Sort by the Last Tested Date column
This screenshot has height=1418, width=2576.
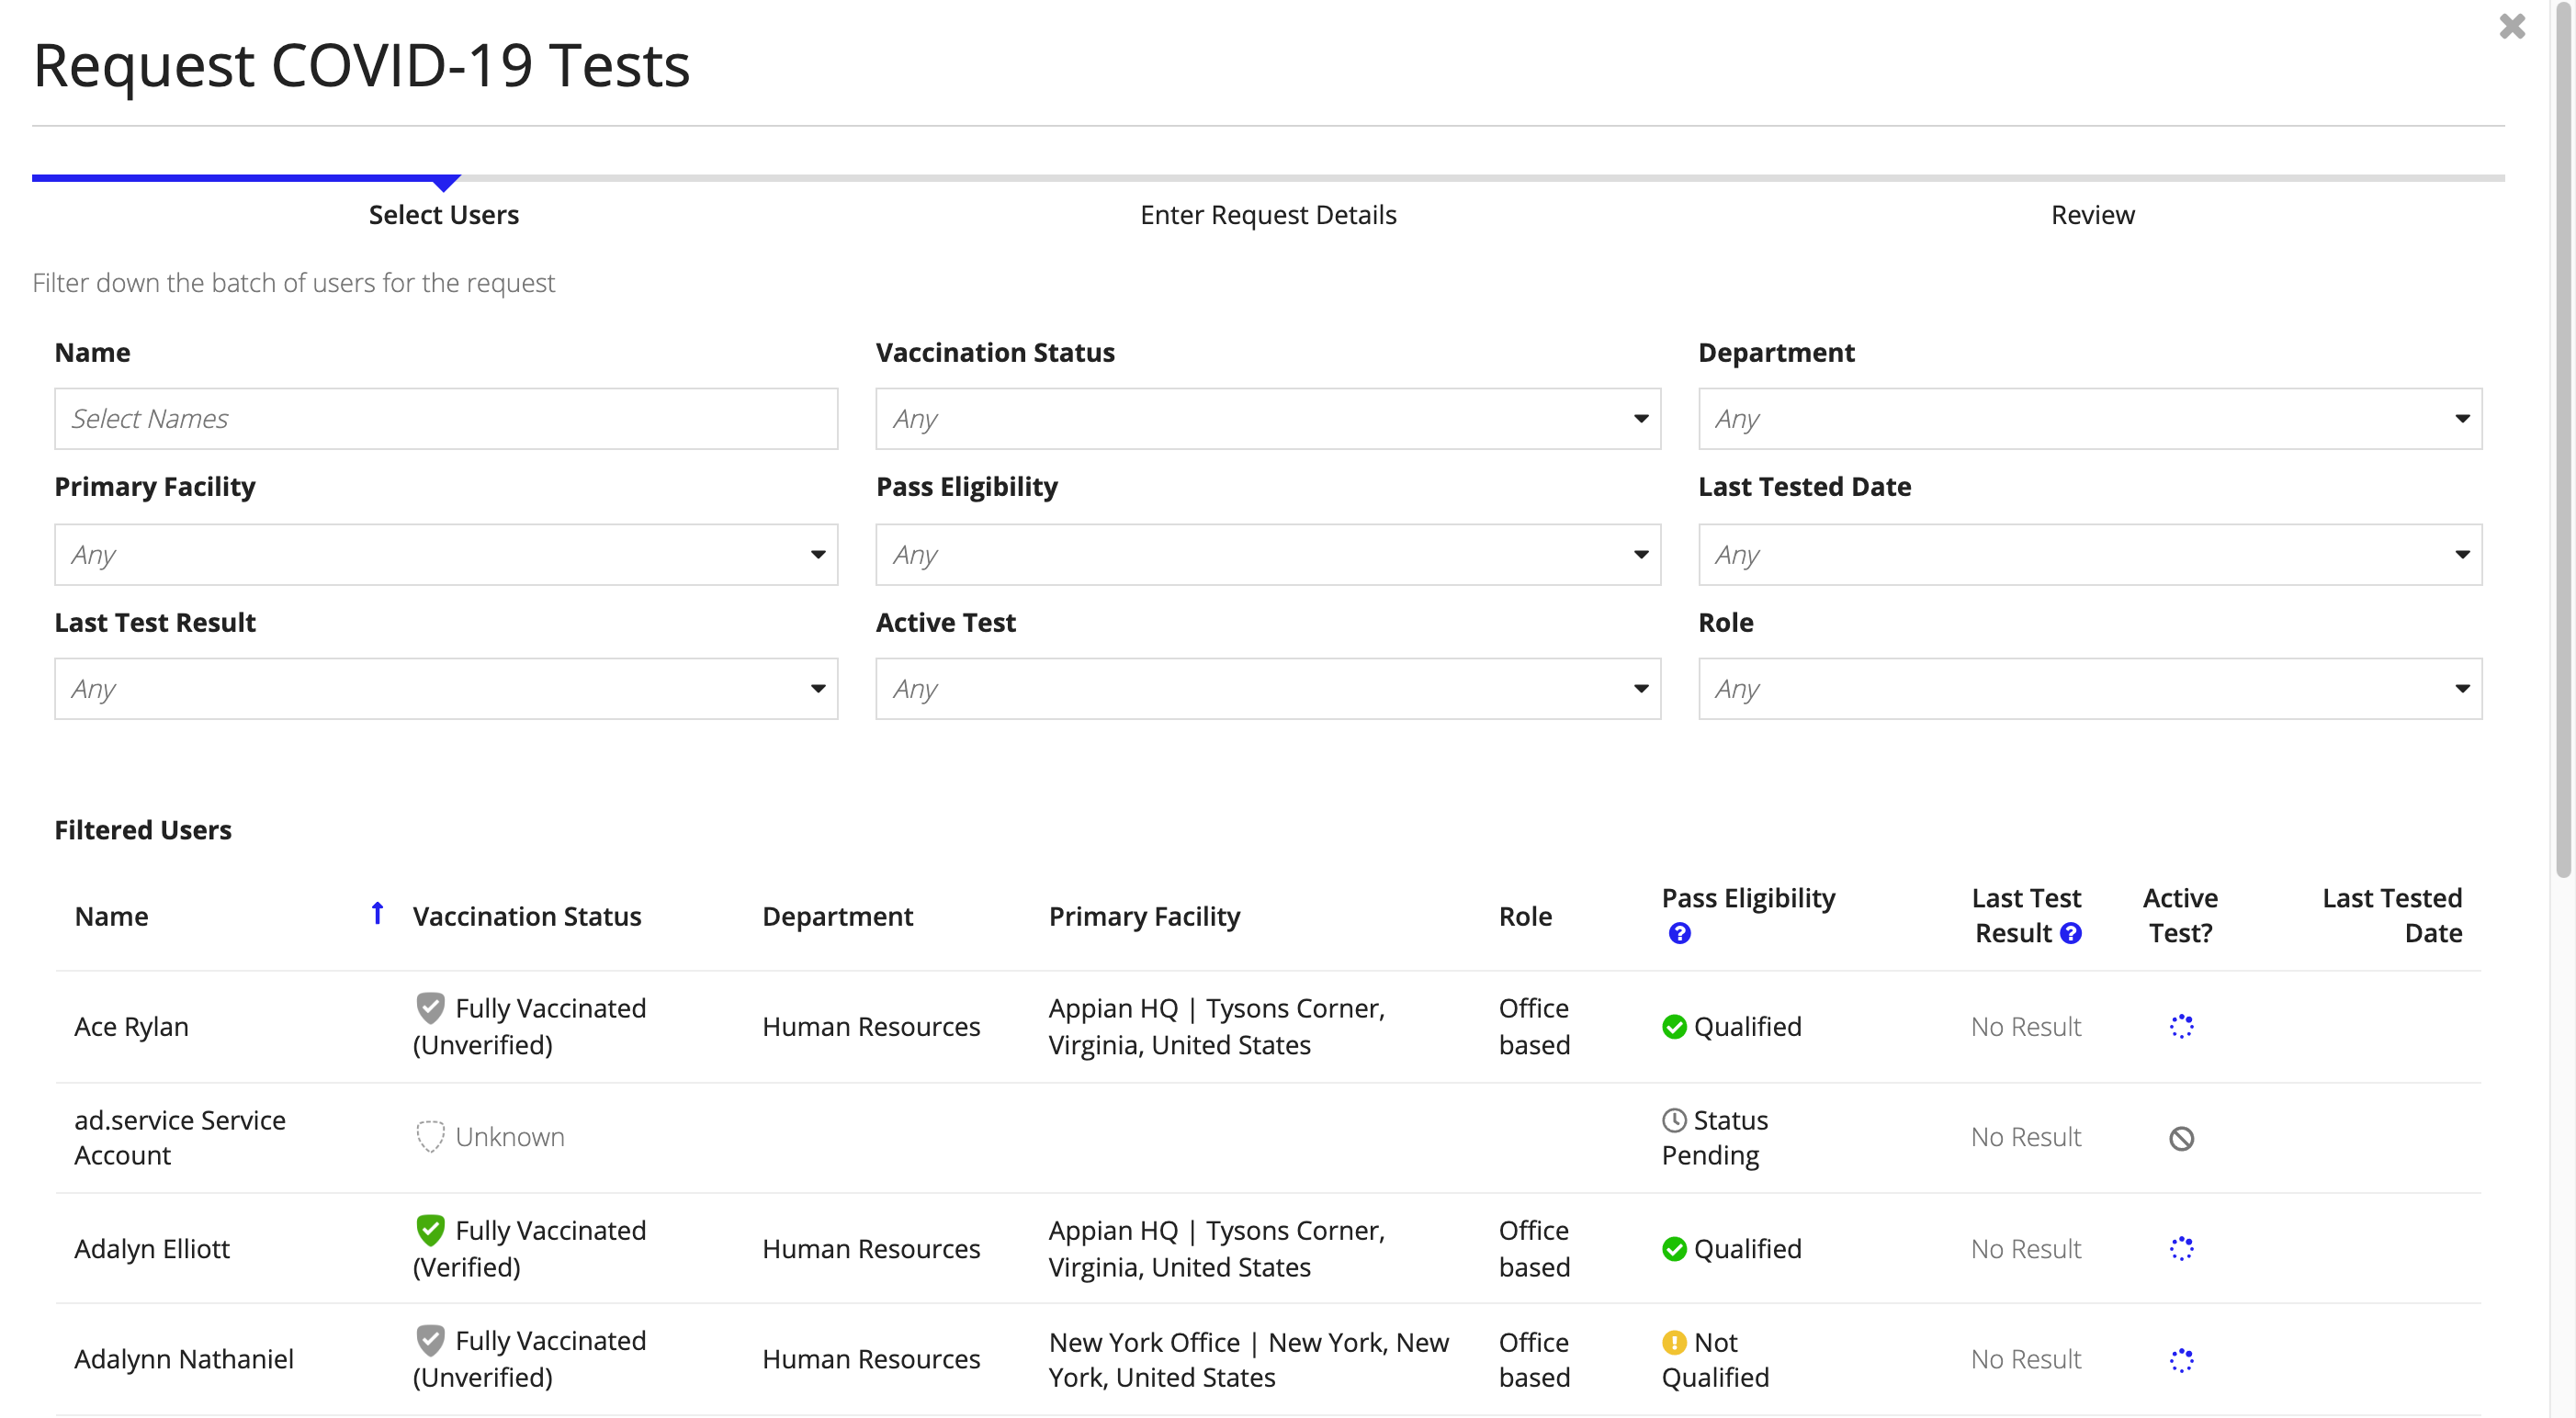point(2391,915)
